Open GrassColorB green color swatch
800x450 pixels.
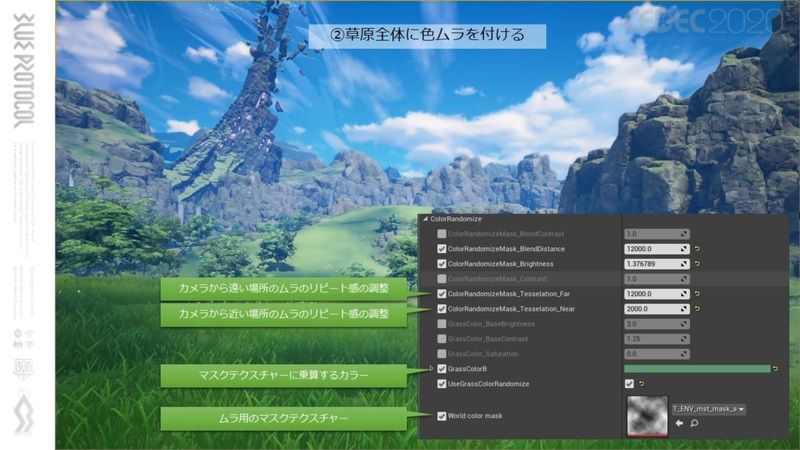click(697, 368)
